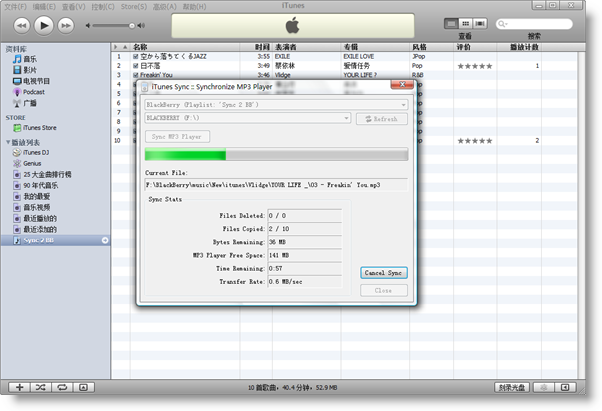Click the next track fast-forward button

(x=66, y=26)
